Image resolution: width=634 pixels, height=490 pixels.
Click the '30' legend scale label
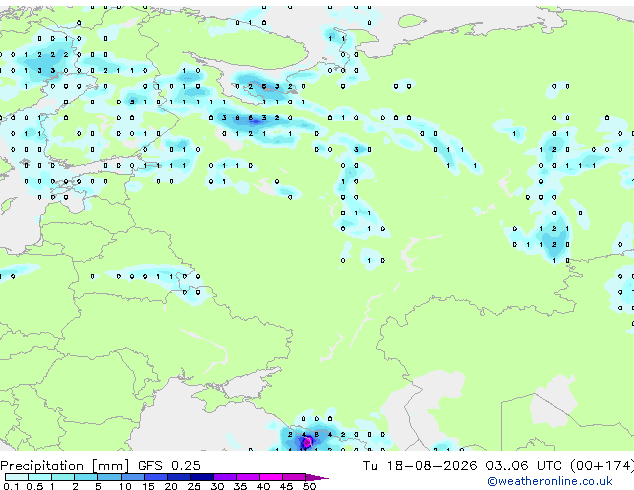pyautogui.click(x=217, y=486)
